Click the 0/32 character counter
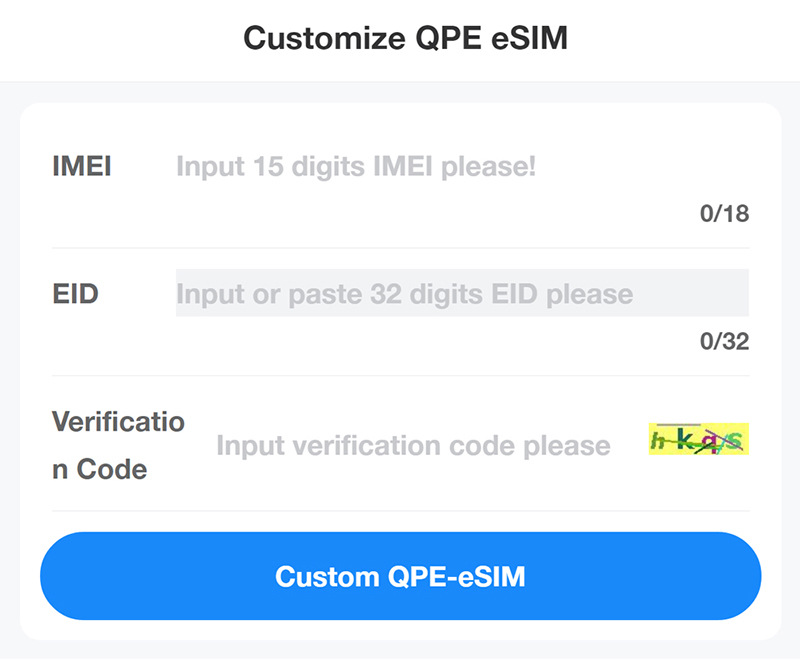The image size is (800, 660). coord(724,341)
